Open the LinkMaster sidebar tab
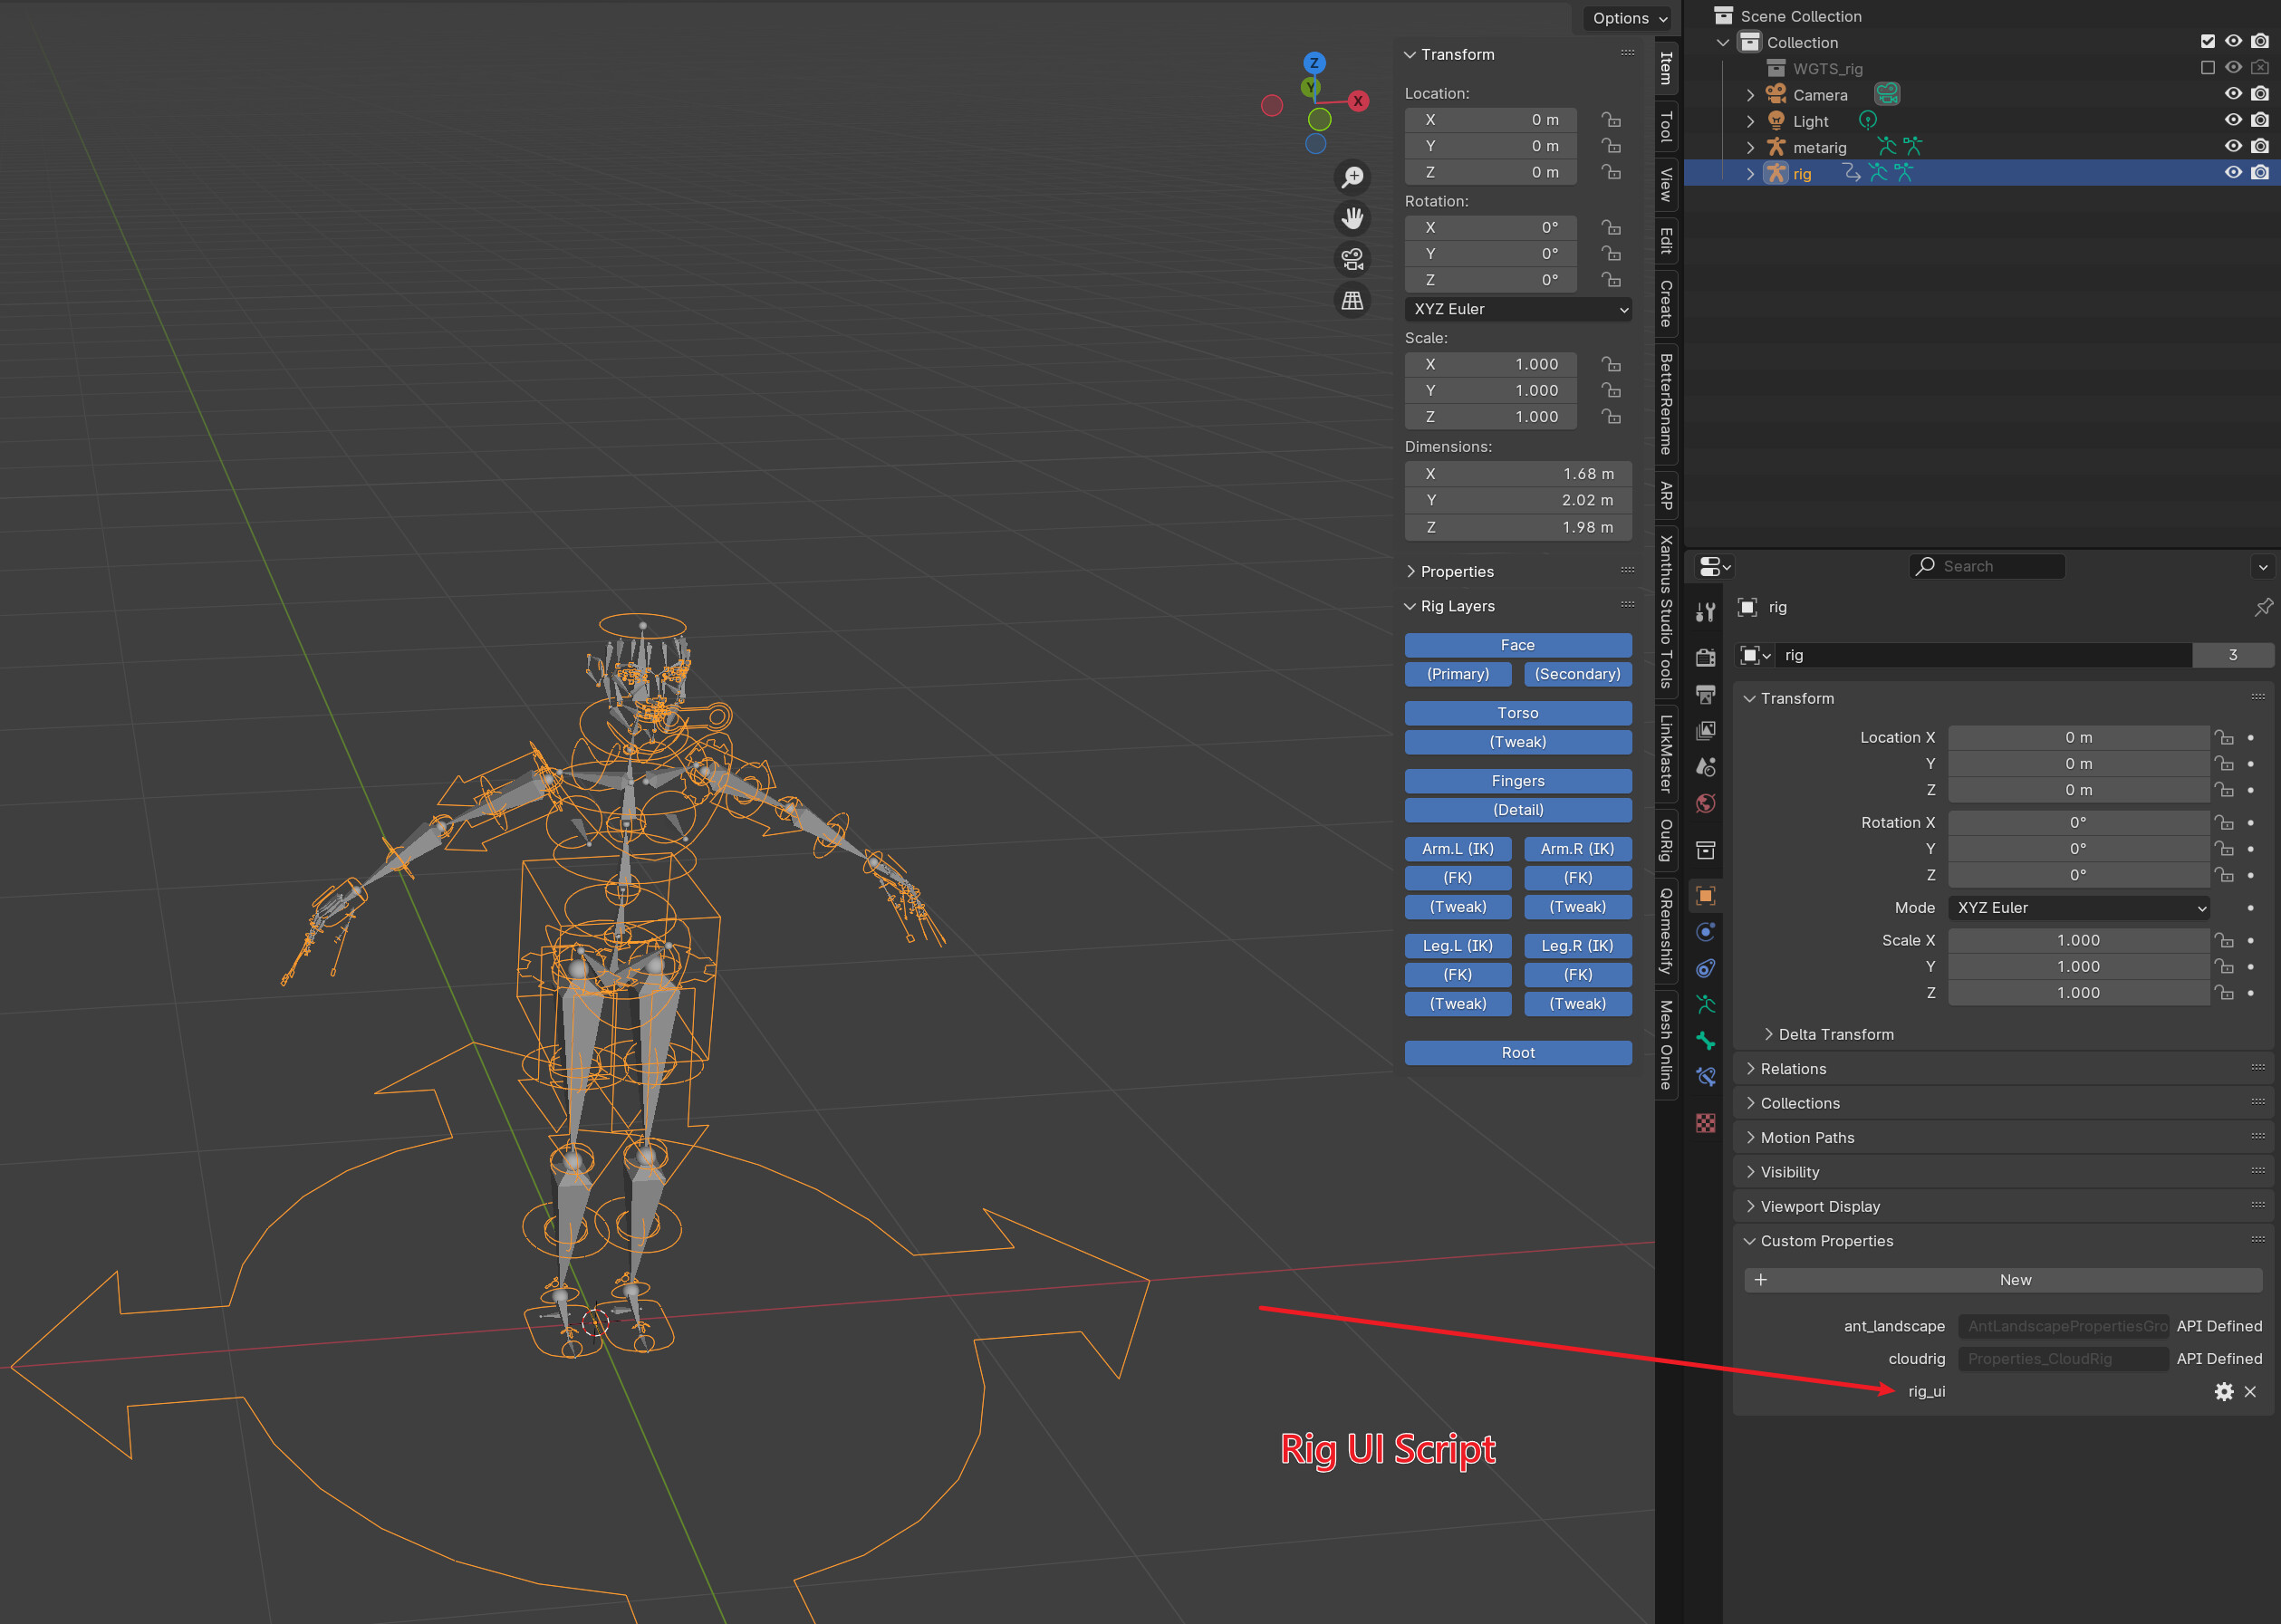The height and width of the screenshot is (1624, 2281). tap(1666, 754)
